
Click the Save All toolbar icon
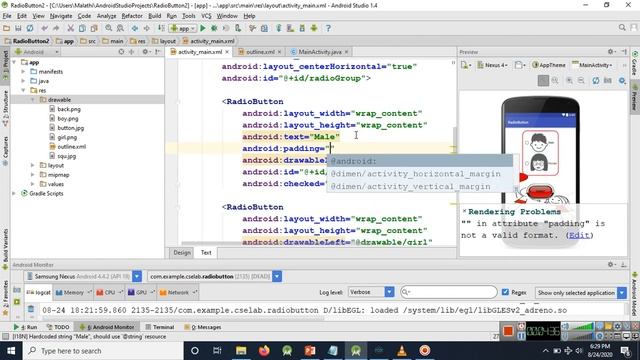[18, 28]
